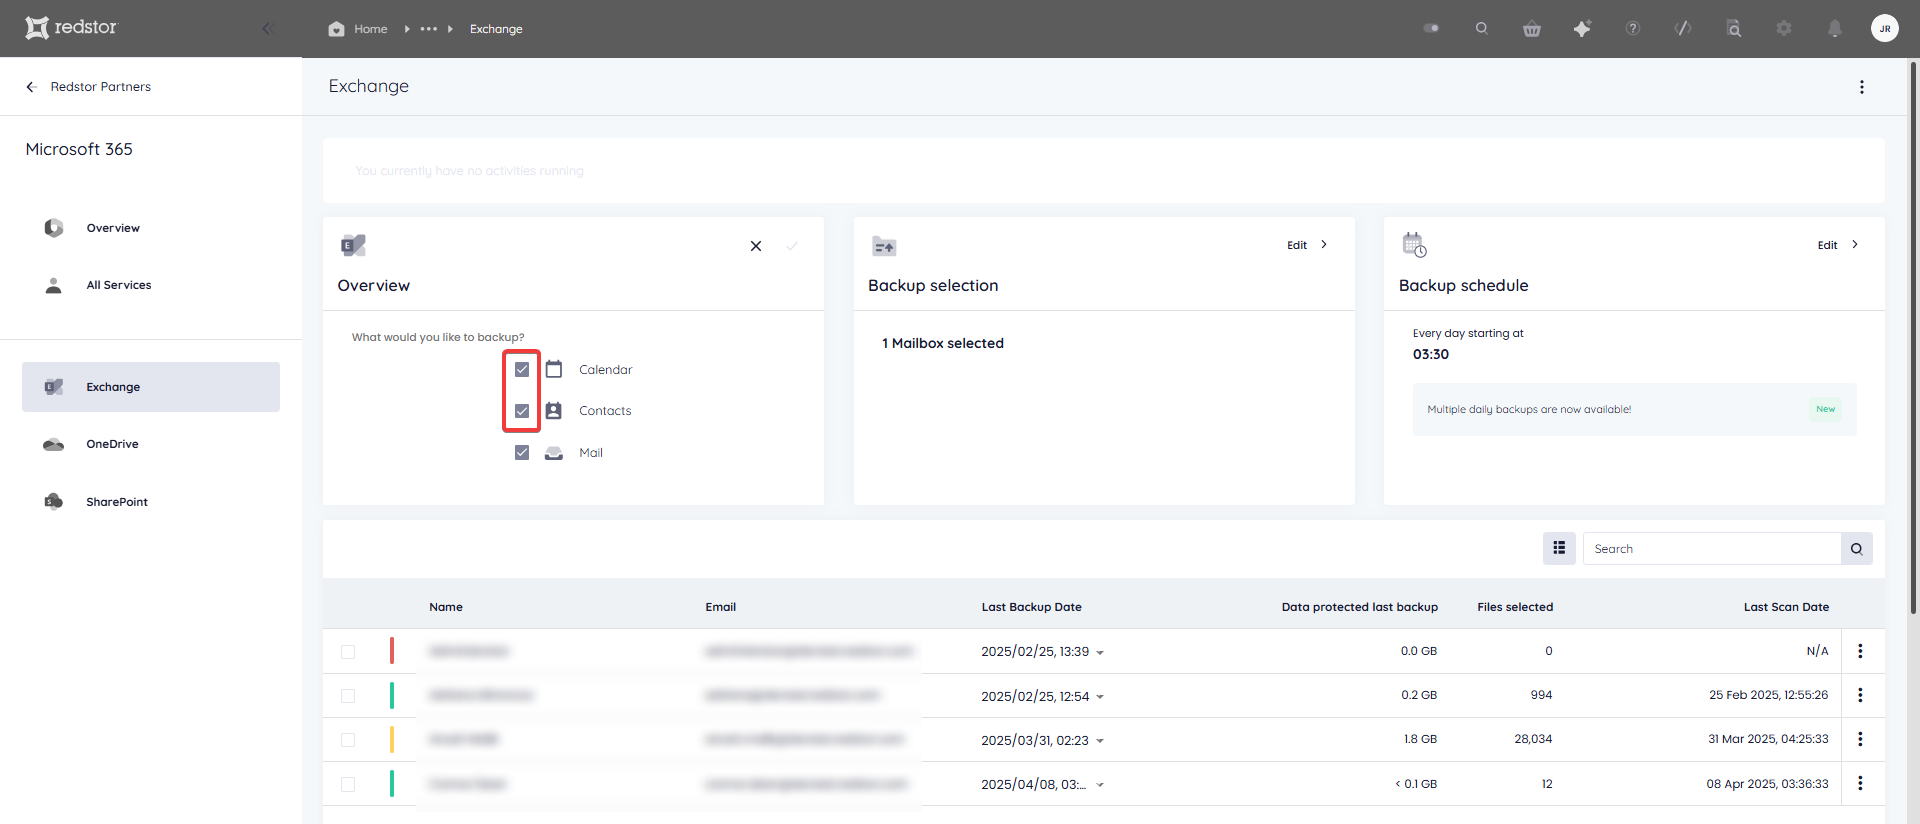Open the Exchange page kebab menu
Image resolution: width=1920 pixels, height=824 pixels.
[x=1862, y=87]
